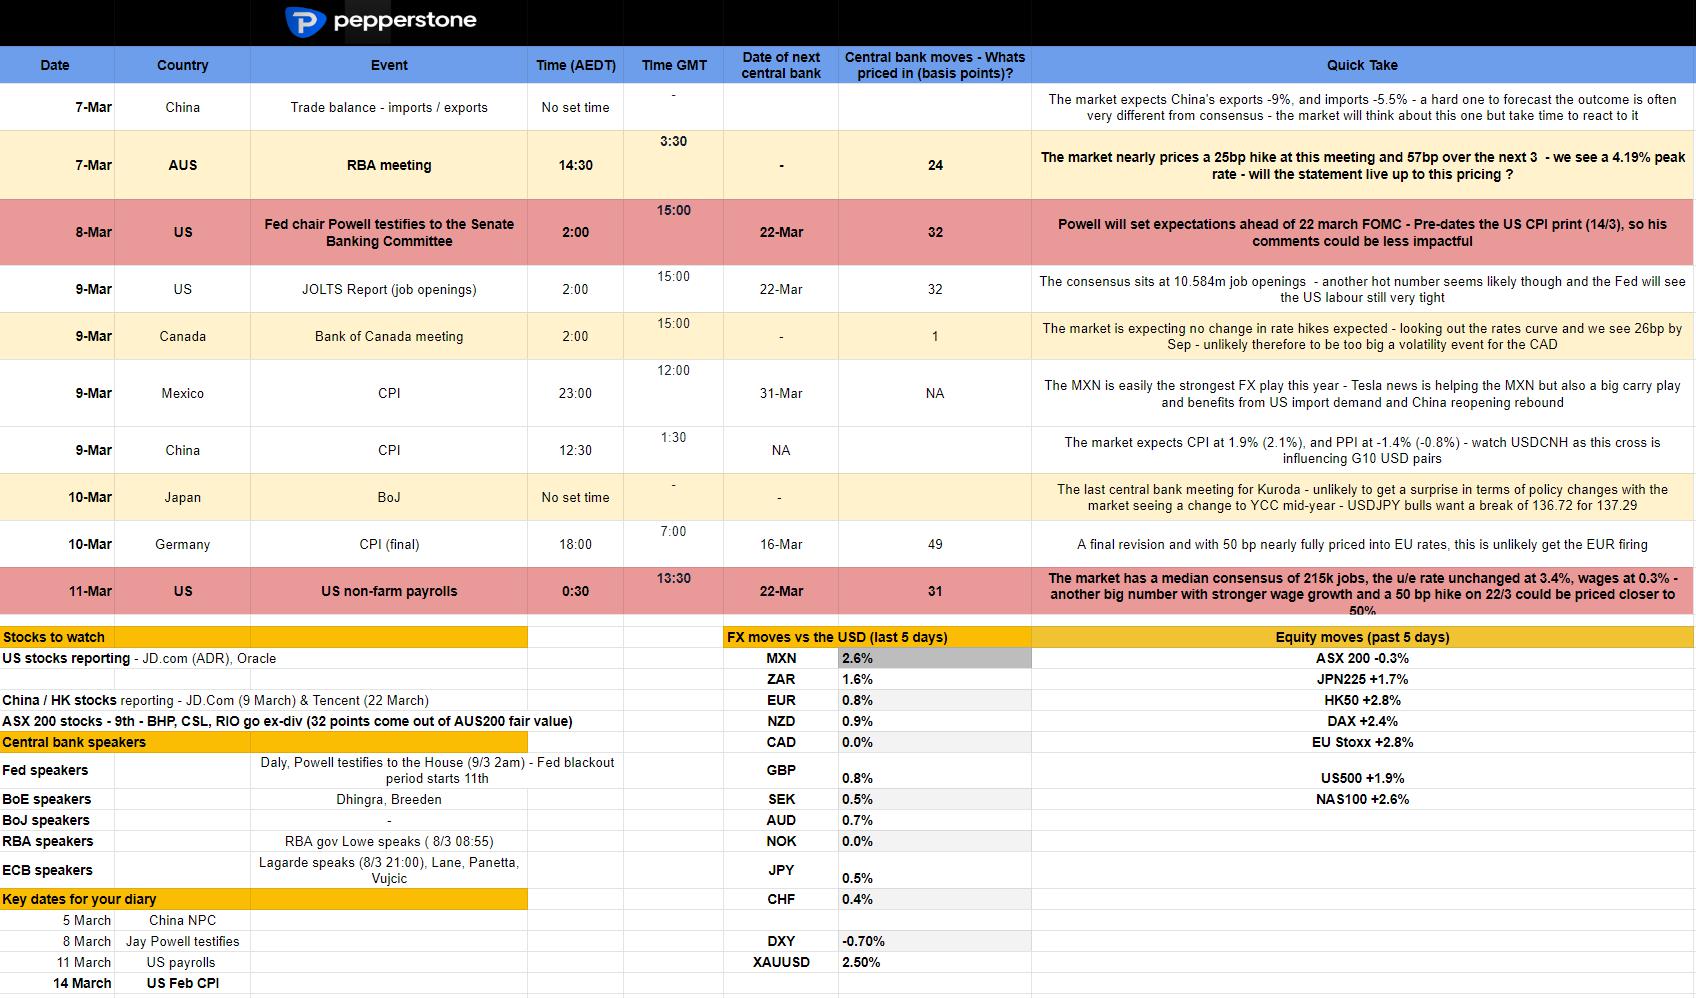Image resolution: width=1696 pixels, height=998 pixels.
Task: Click the 'US Feb CPI' diary entry
Action: (183, 983)
